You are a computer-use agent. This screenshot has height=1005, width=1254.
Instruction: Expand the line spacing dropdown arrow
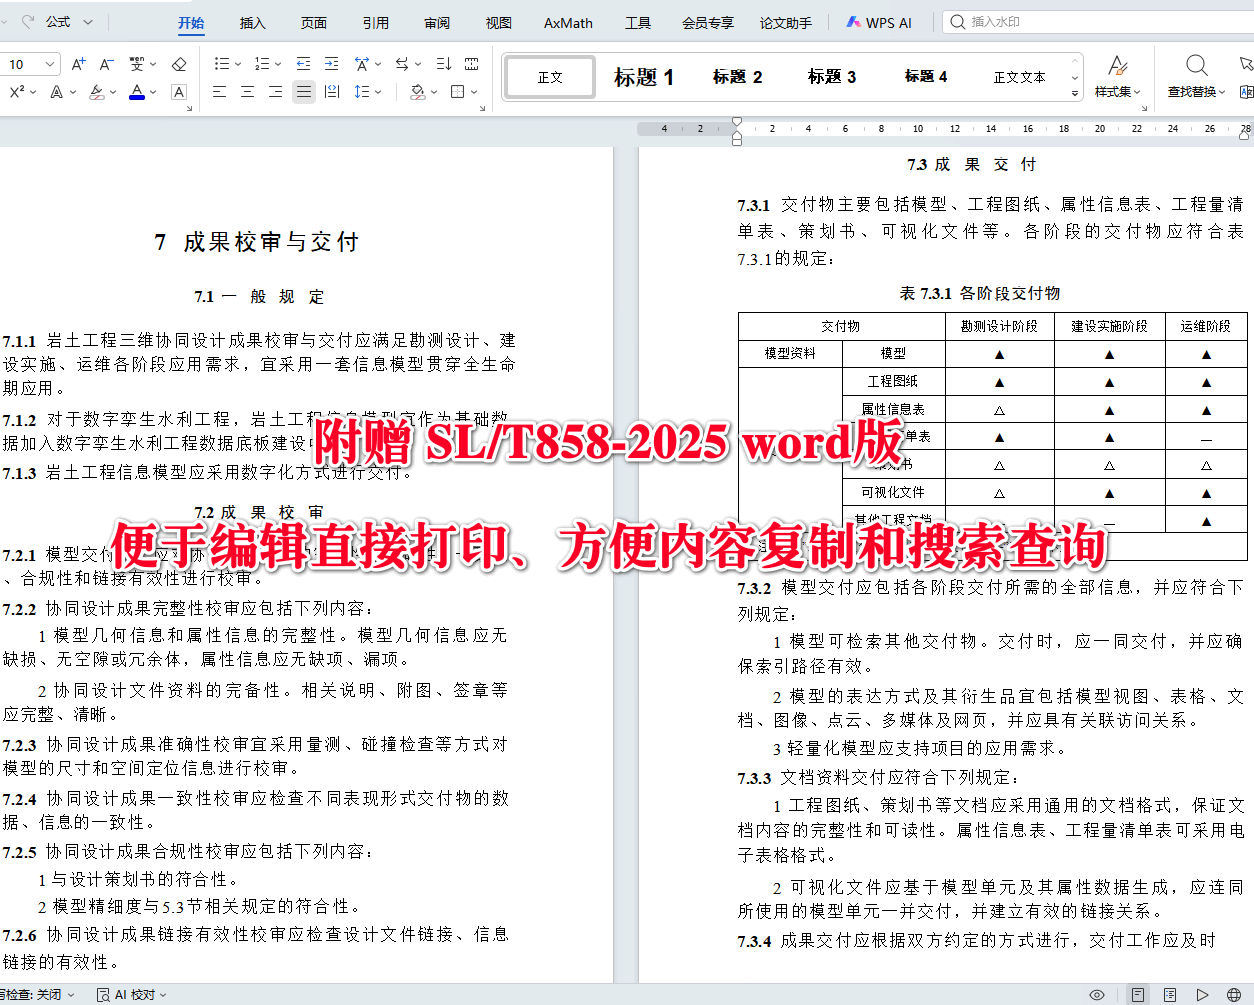(x=378, y=92)
